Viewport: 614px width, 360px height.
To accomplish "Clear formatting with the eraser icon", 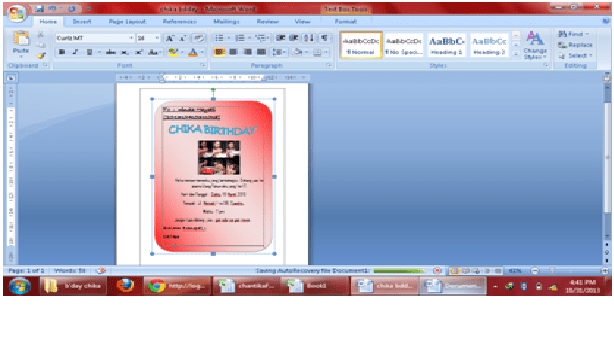I will click(x=199, y=38).
